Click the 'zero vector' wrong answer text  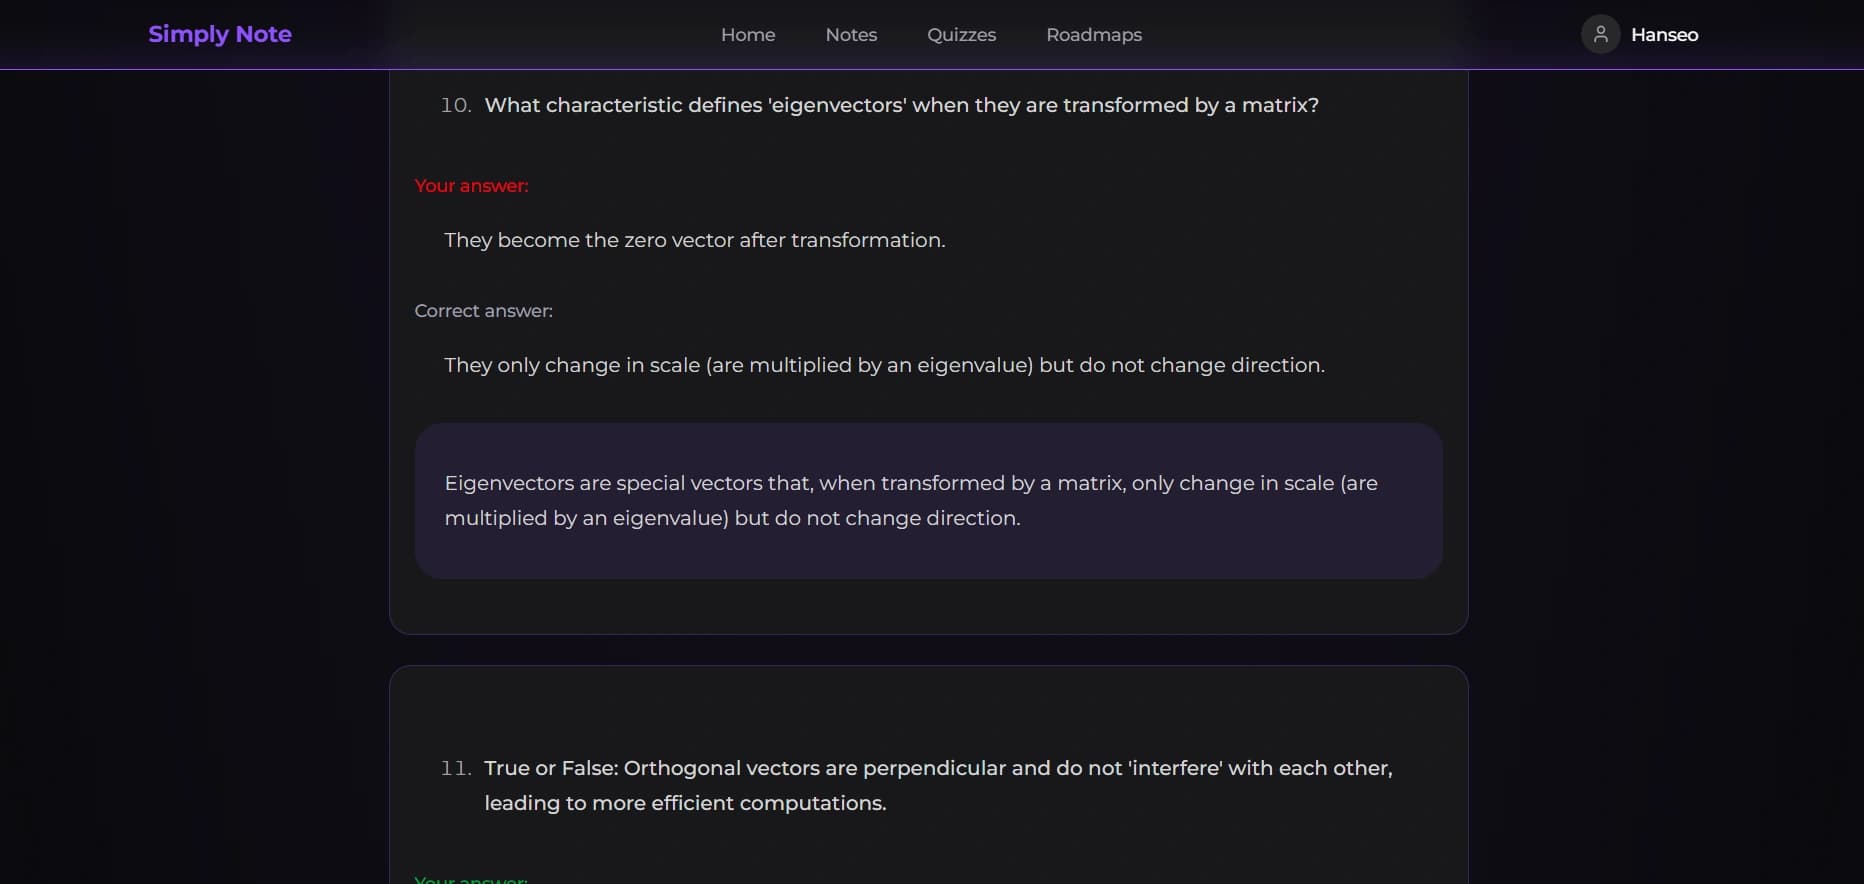(x=694, y=240)
